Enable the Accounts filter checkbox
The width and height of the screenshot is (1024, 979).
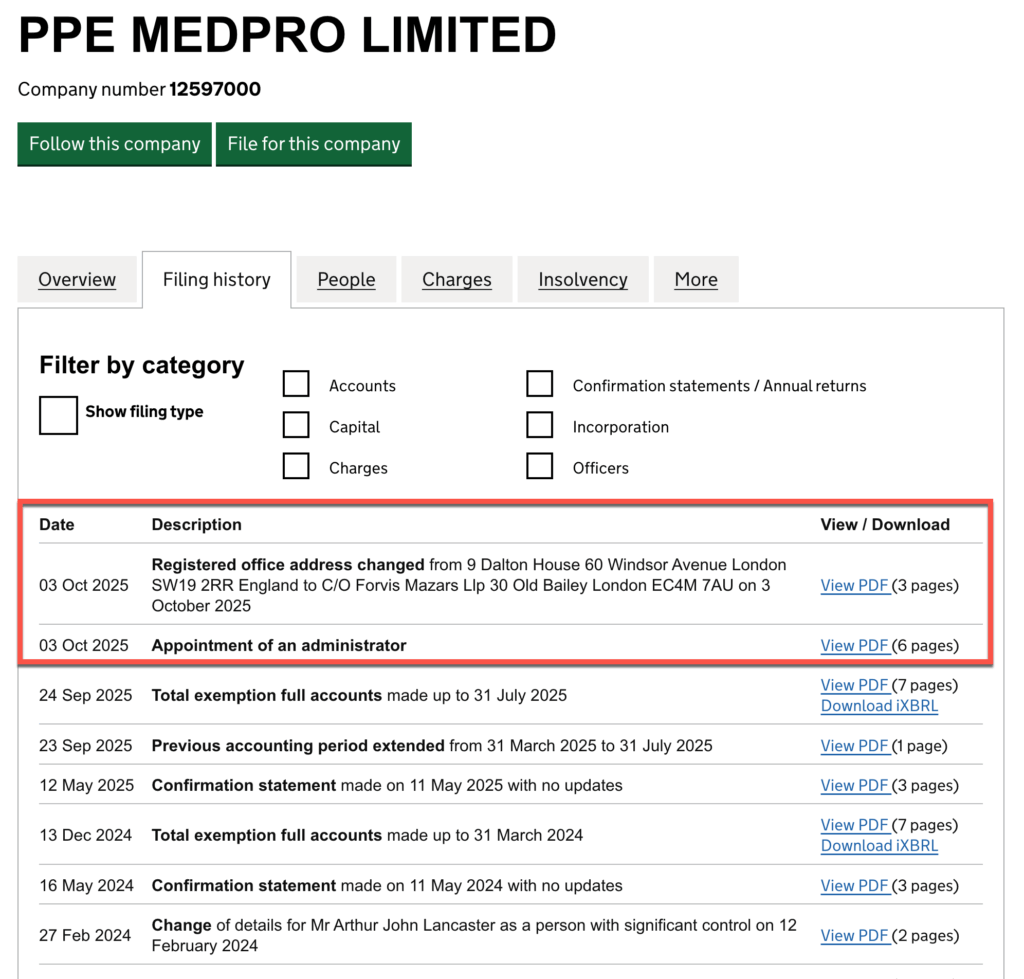coord(296,383)
